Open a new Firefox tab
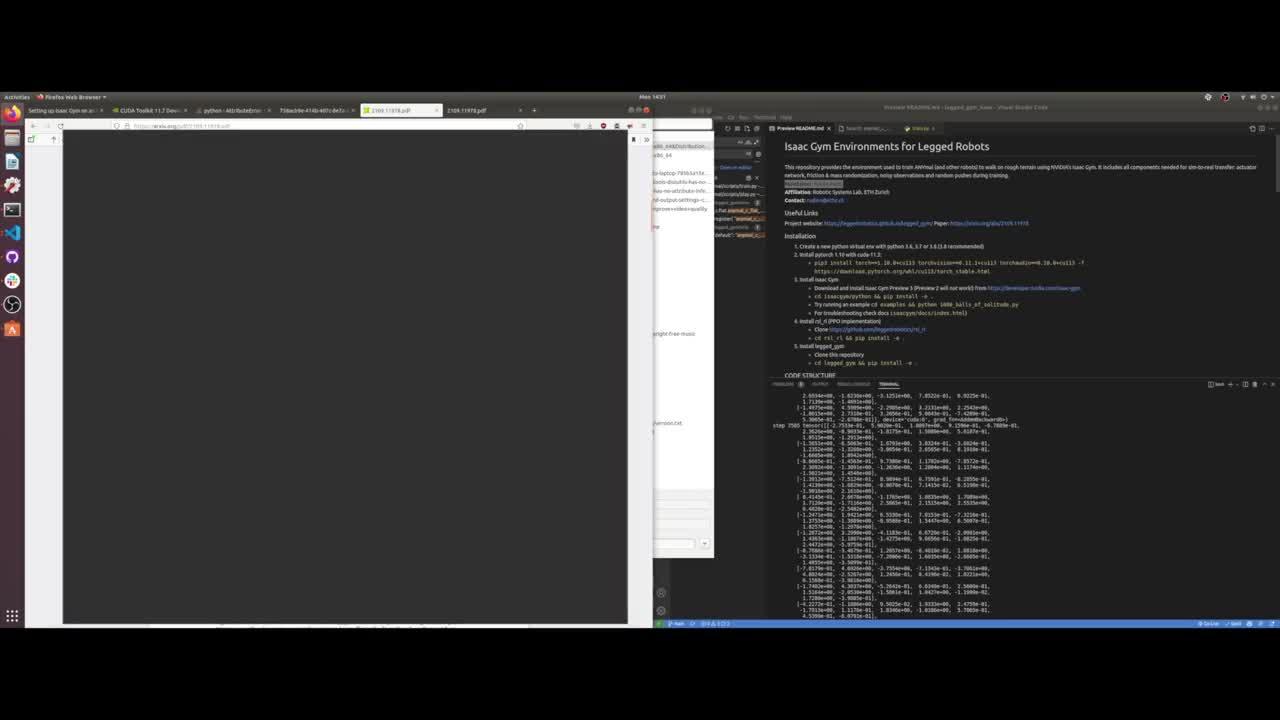 pos(534,110)
